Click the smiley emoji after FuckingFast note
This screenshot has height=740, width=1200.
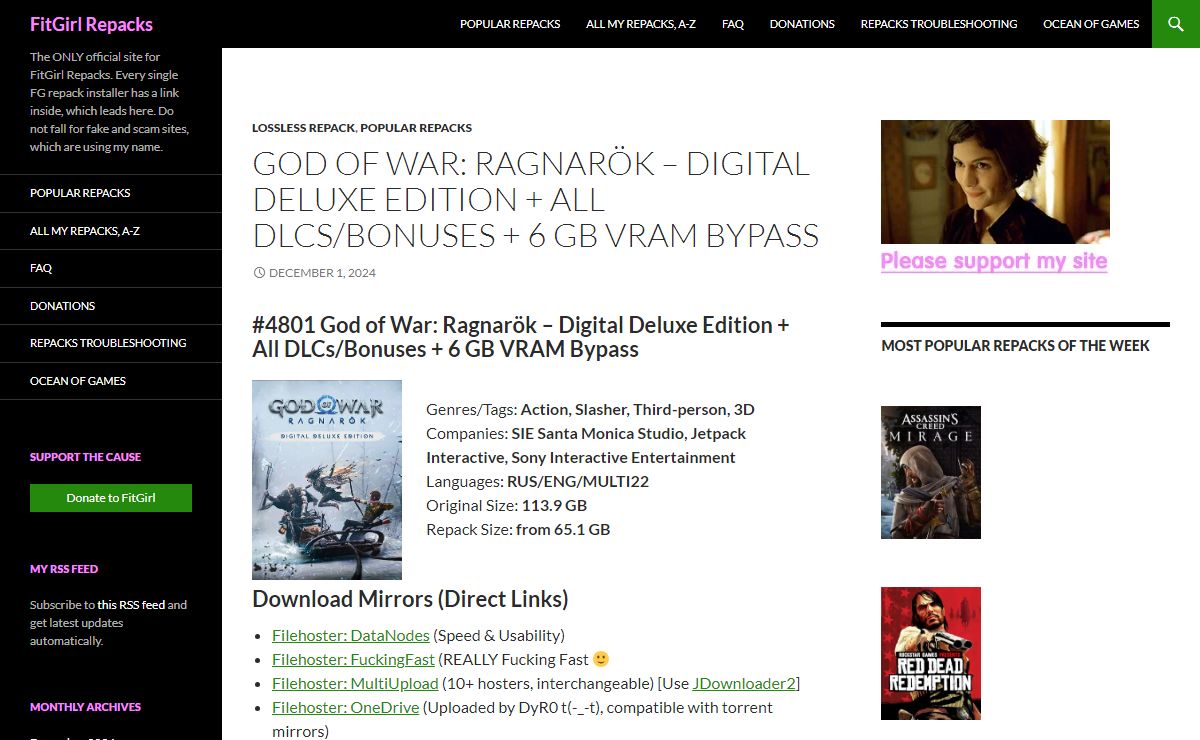pyautogui.click(x=601, y=659)
